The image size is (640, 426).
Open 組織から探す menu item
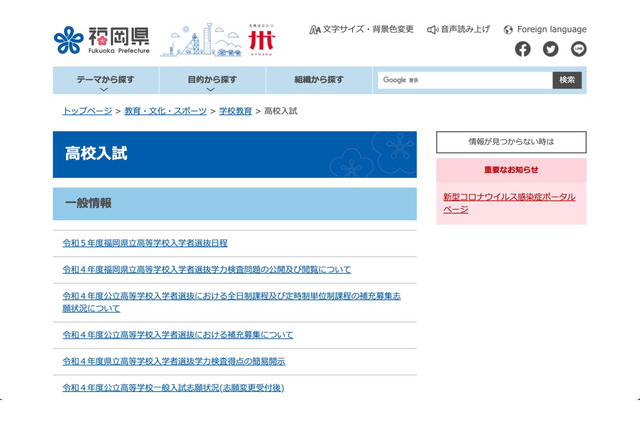tap(319, 80)
